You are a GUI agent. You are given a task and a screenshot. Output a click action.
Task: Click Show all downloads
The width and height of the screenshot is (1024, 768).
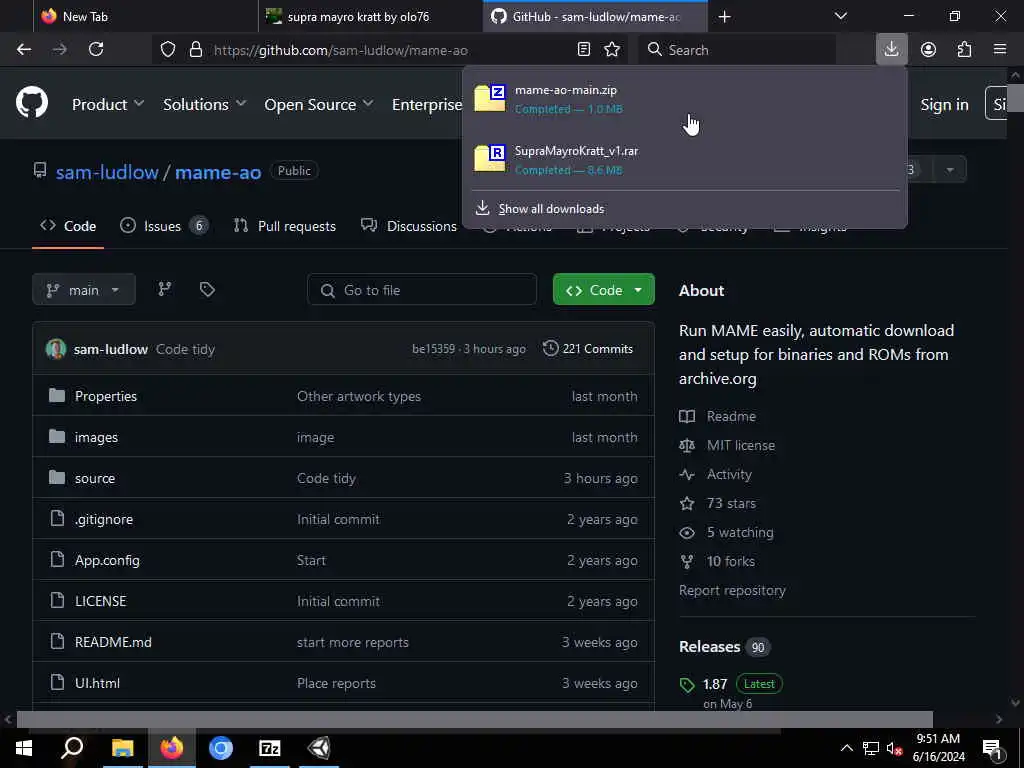[551, 209]
